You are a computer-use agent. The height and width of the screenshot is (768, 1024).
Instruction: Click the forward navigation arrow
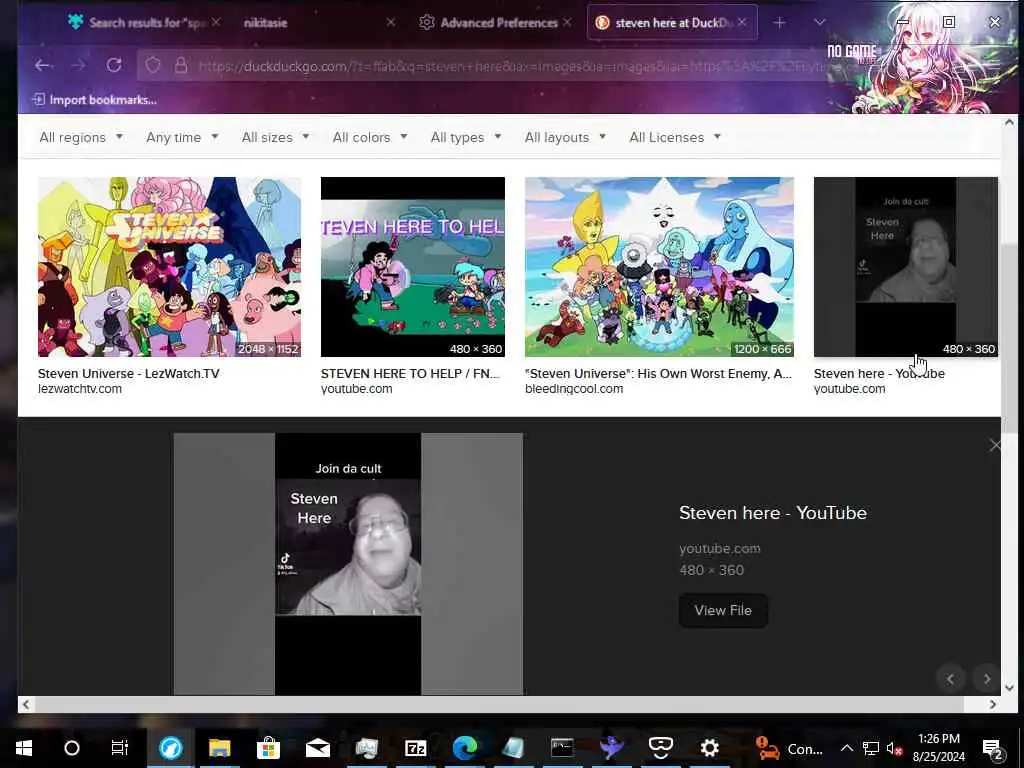coord(78,65)
